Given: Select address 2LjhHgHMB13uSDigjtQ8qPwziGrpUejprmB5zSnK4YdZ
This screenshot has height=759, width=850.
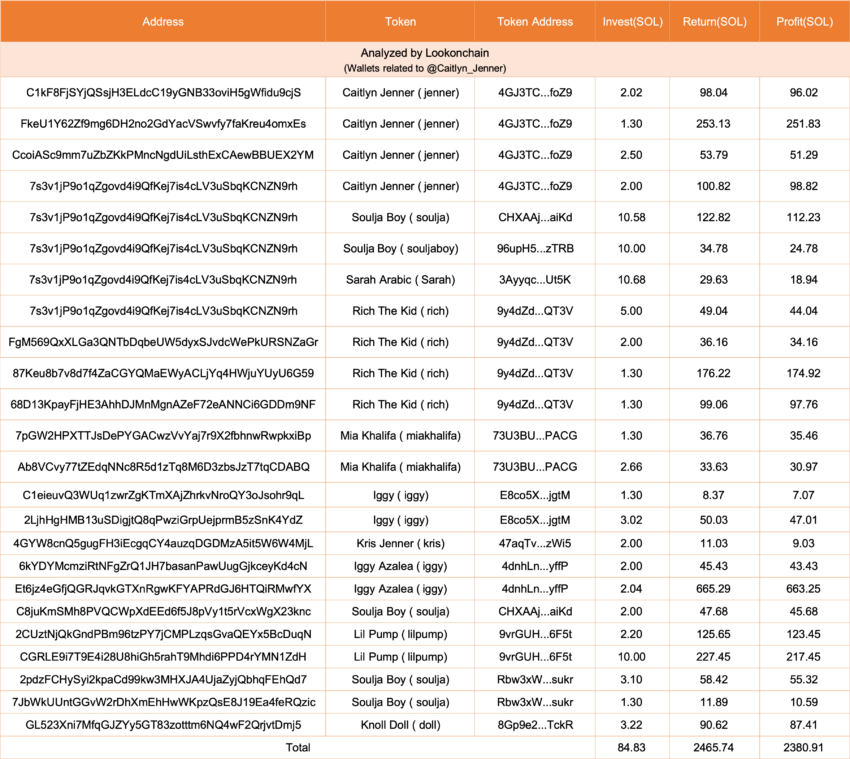Looking at the screenshot, I should (163, 520).
